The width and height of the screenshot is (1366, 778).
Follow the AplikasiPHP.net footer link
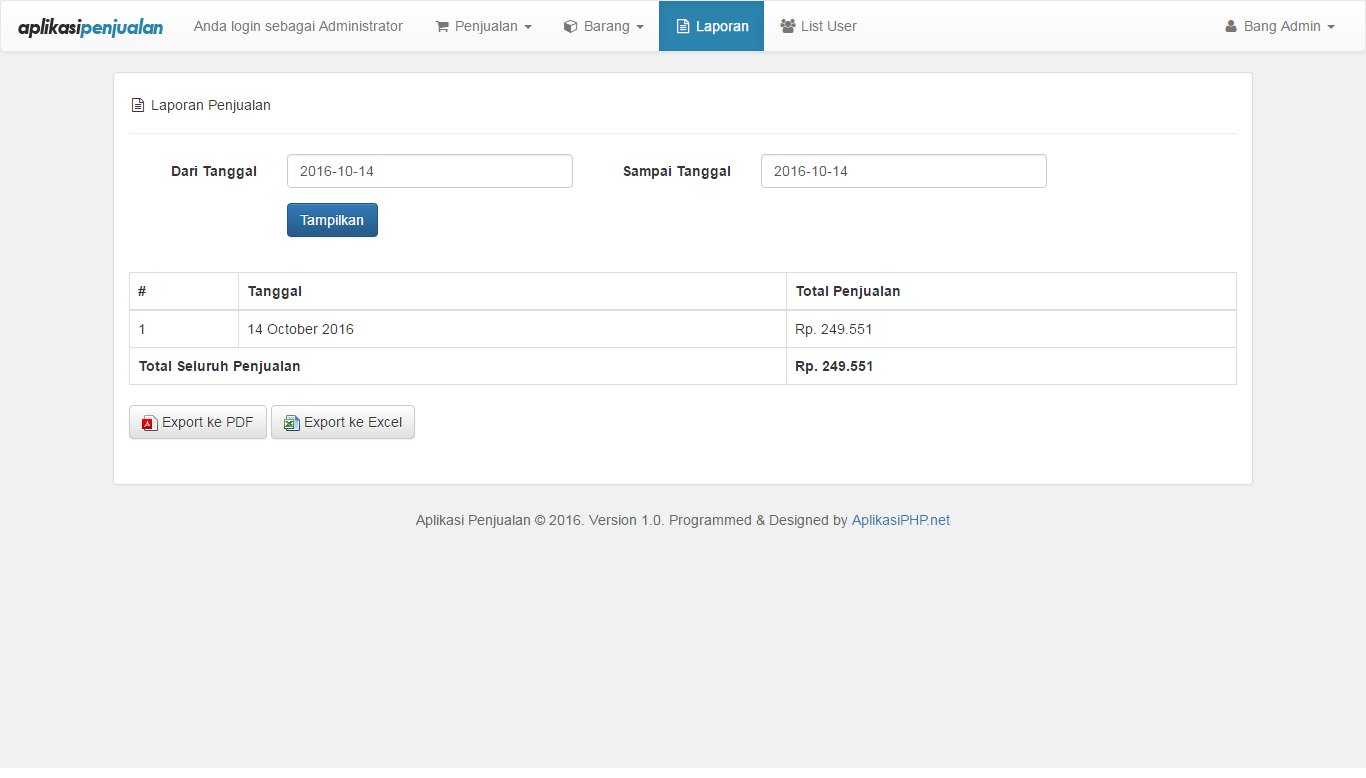pos(900,520)
